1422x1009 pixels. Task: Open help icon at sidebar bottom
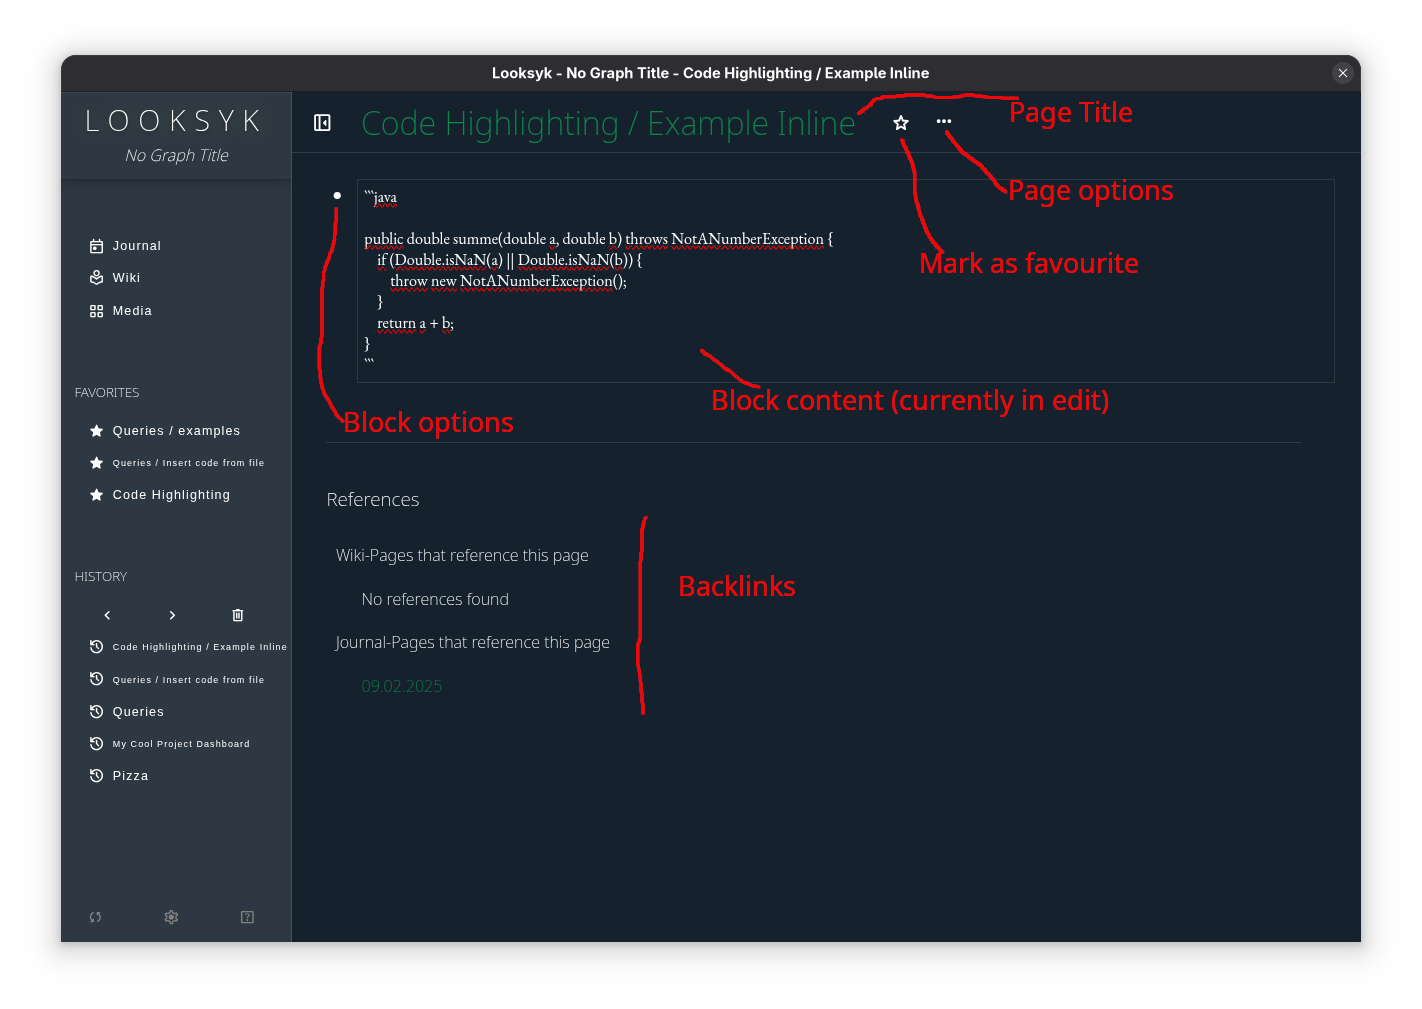point(247,917)
